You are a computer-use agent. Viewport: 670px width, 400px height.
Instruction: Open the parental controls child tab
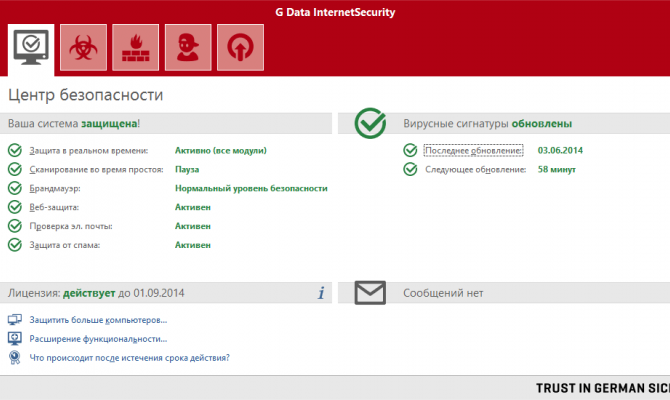coord(188,47)
